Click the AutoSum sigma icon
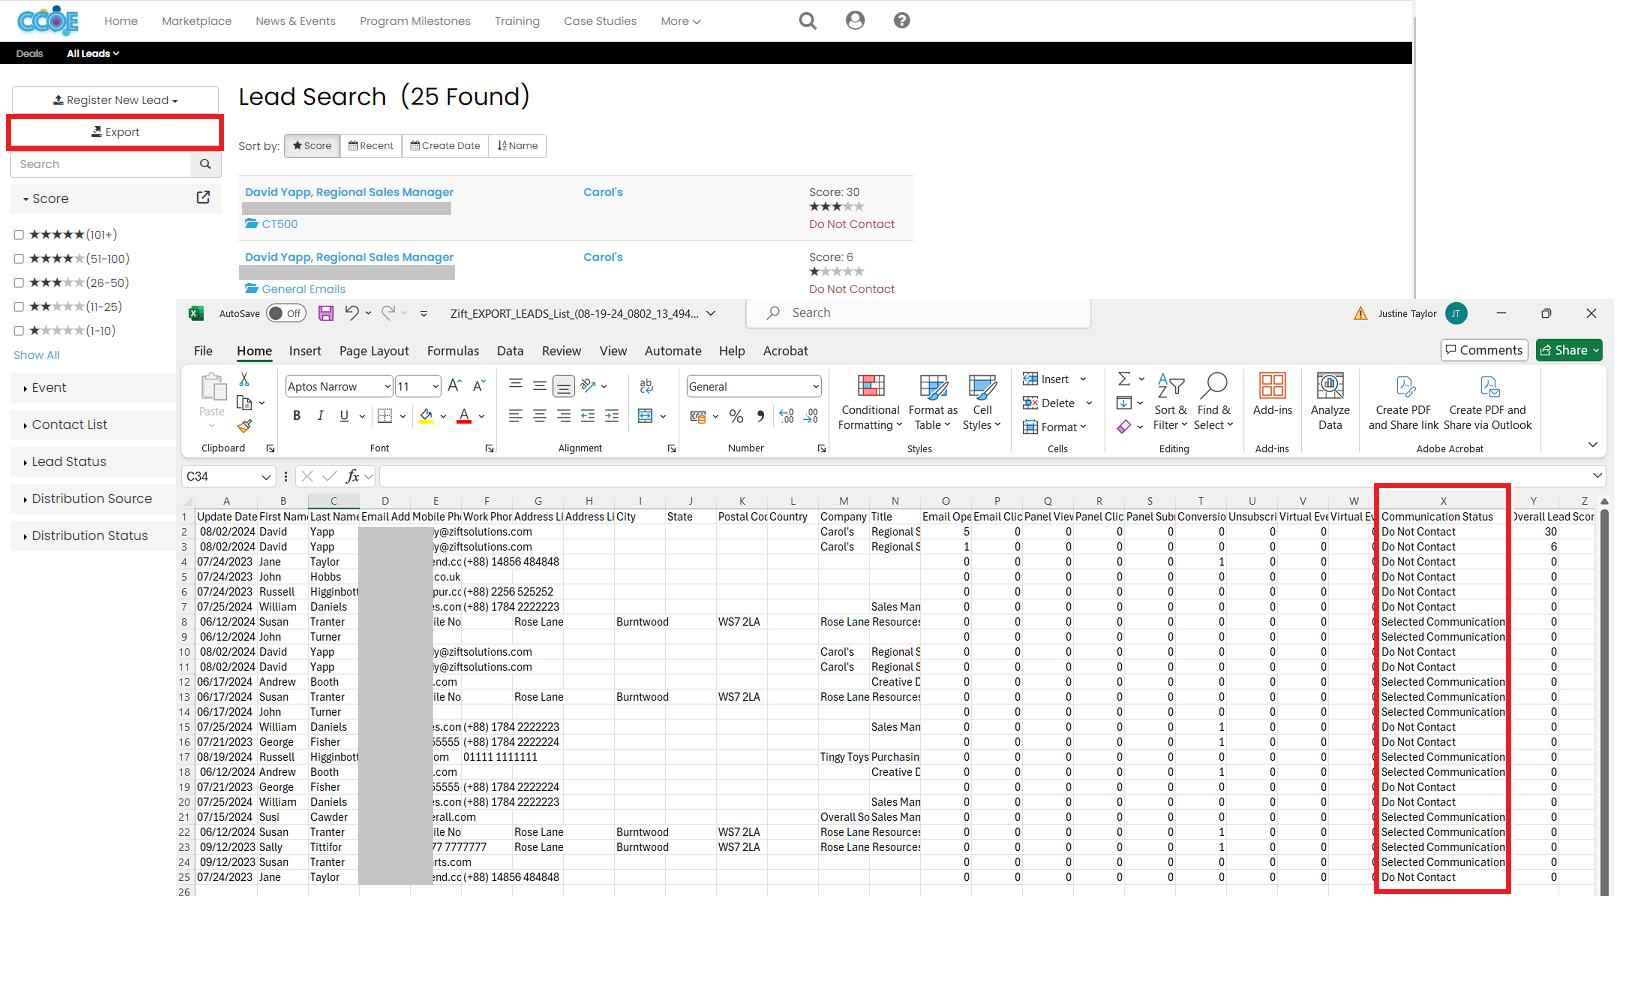The image size is (1646, 988). (1124, 379)
